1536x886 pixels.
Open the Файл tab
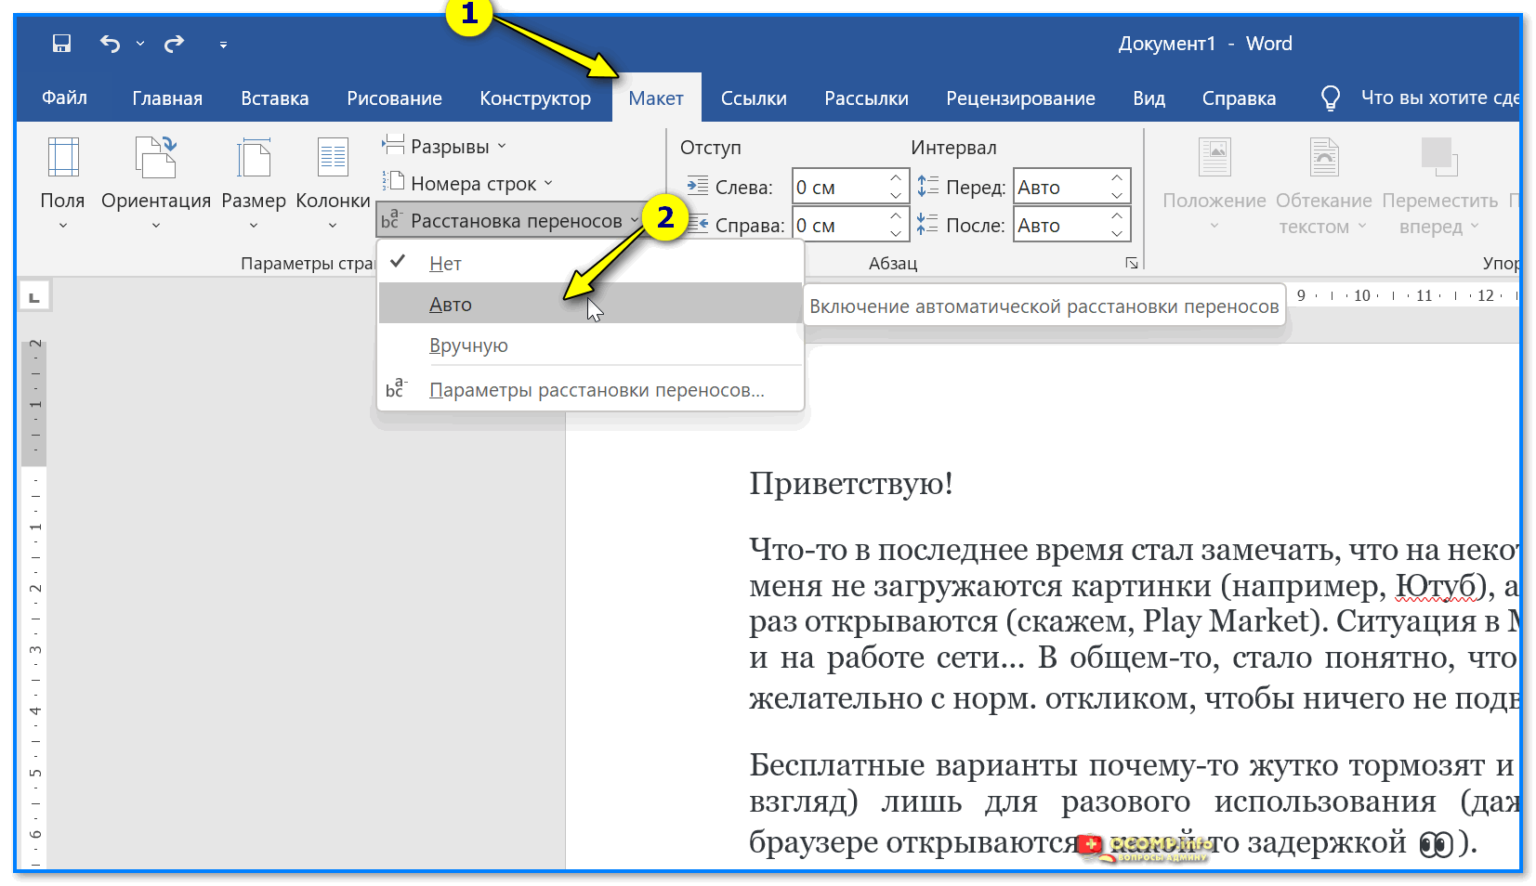(x=64, y=98)
